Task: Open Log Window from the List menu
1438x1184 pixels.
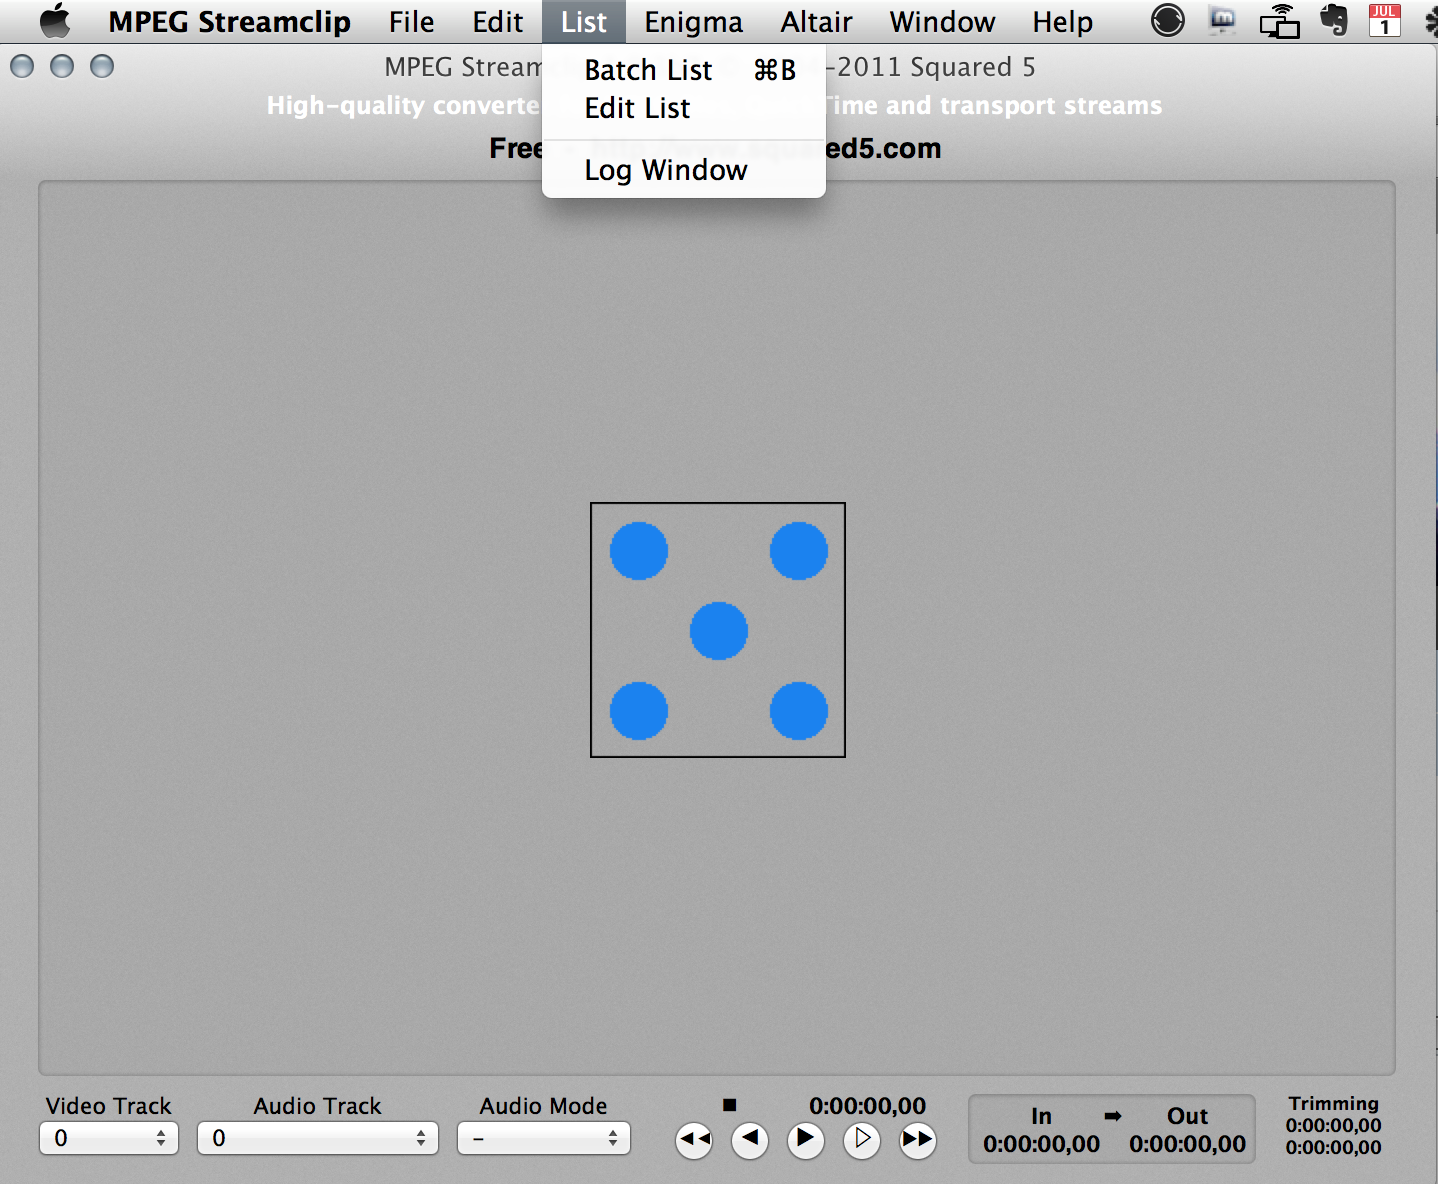Action: (666, 170)
